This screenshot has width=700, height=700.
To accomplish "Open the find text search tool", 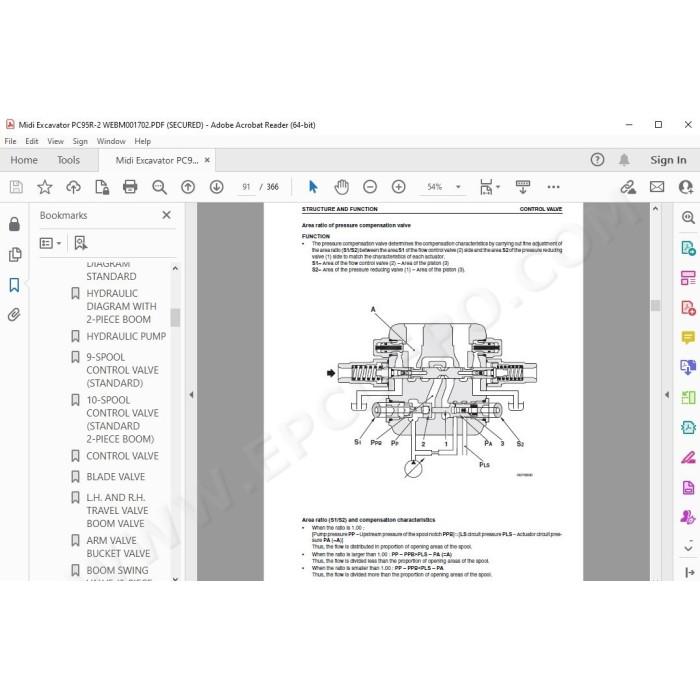I will 159,187.
